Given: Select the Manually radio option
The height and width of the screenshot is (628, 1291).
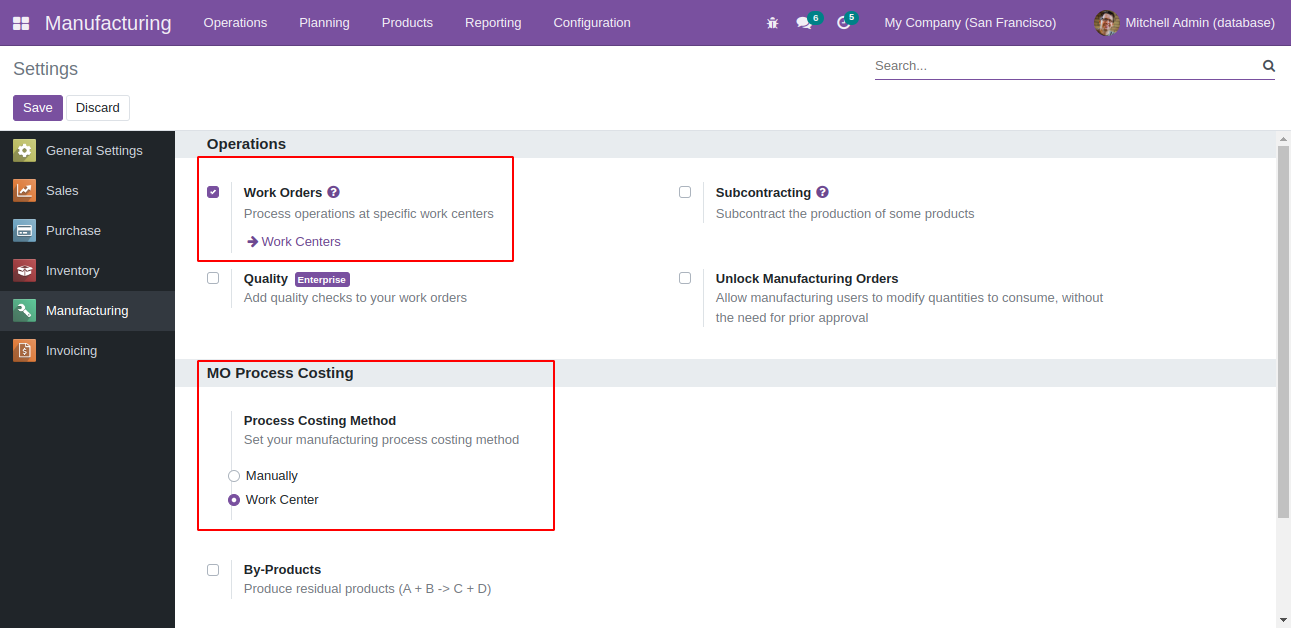Looking at the screenshot, I should 234,476.
